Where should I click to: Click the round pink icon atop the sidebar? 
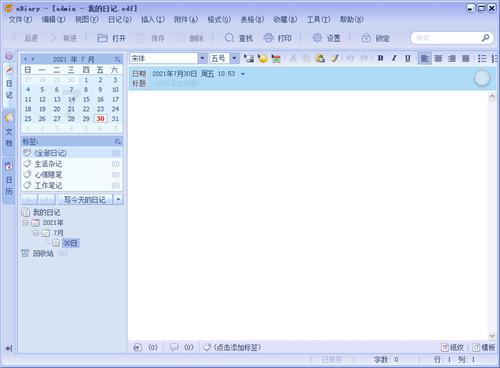(x=9, y=56)
